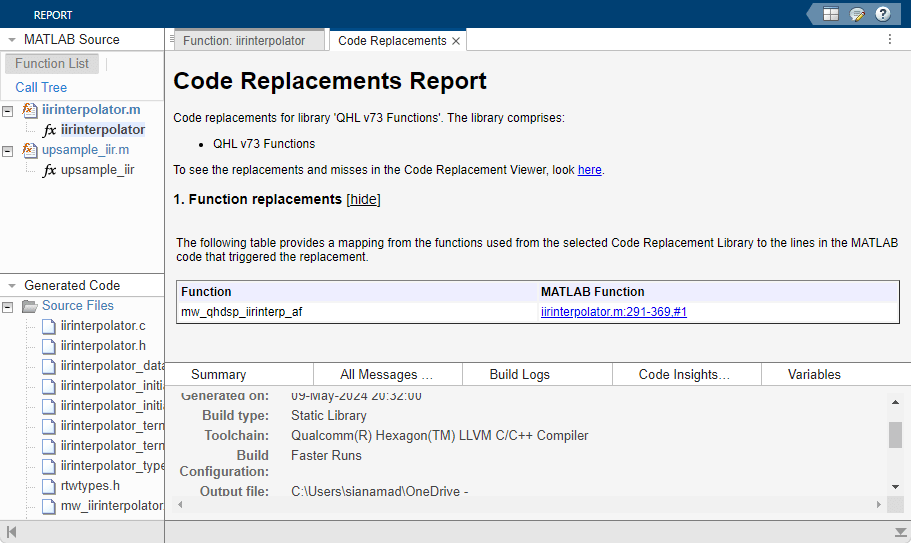This screenshot has width=911, height=543.
Task: Switch to the Function: iirinterpolator tab
Action: coord(251,41)
